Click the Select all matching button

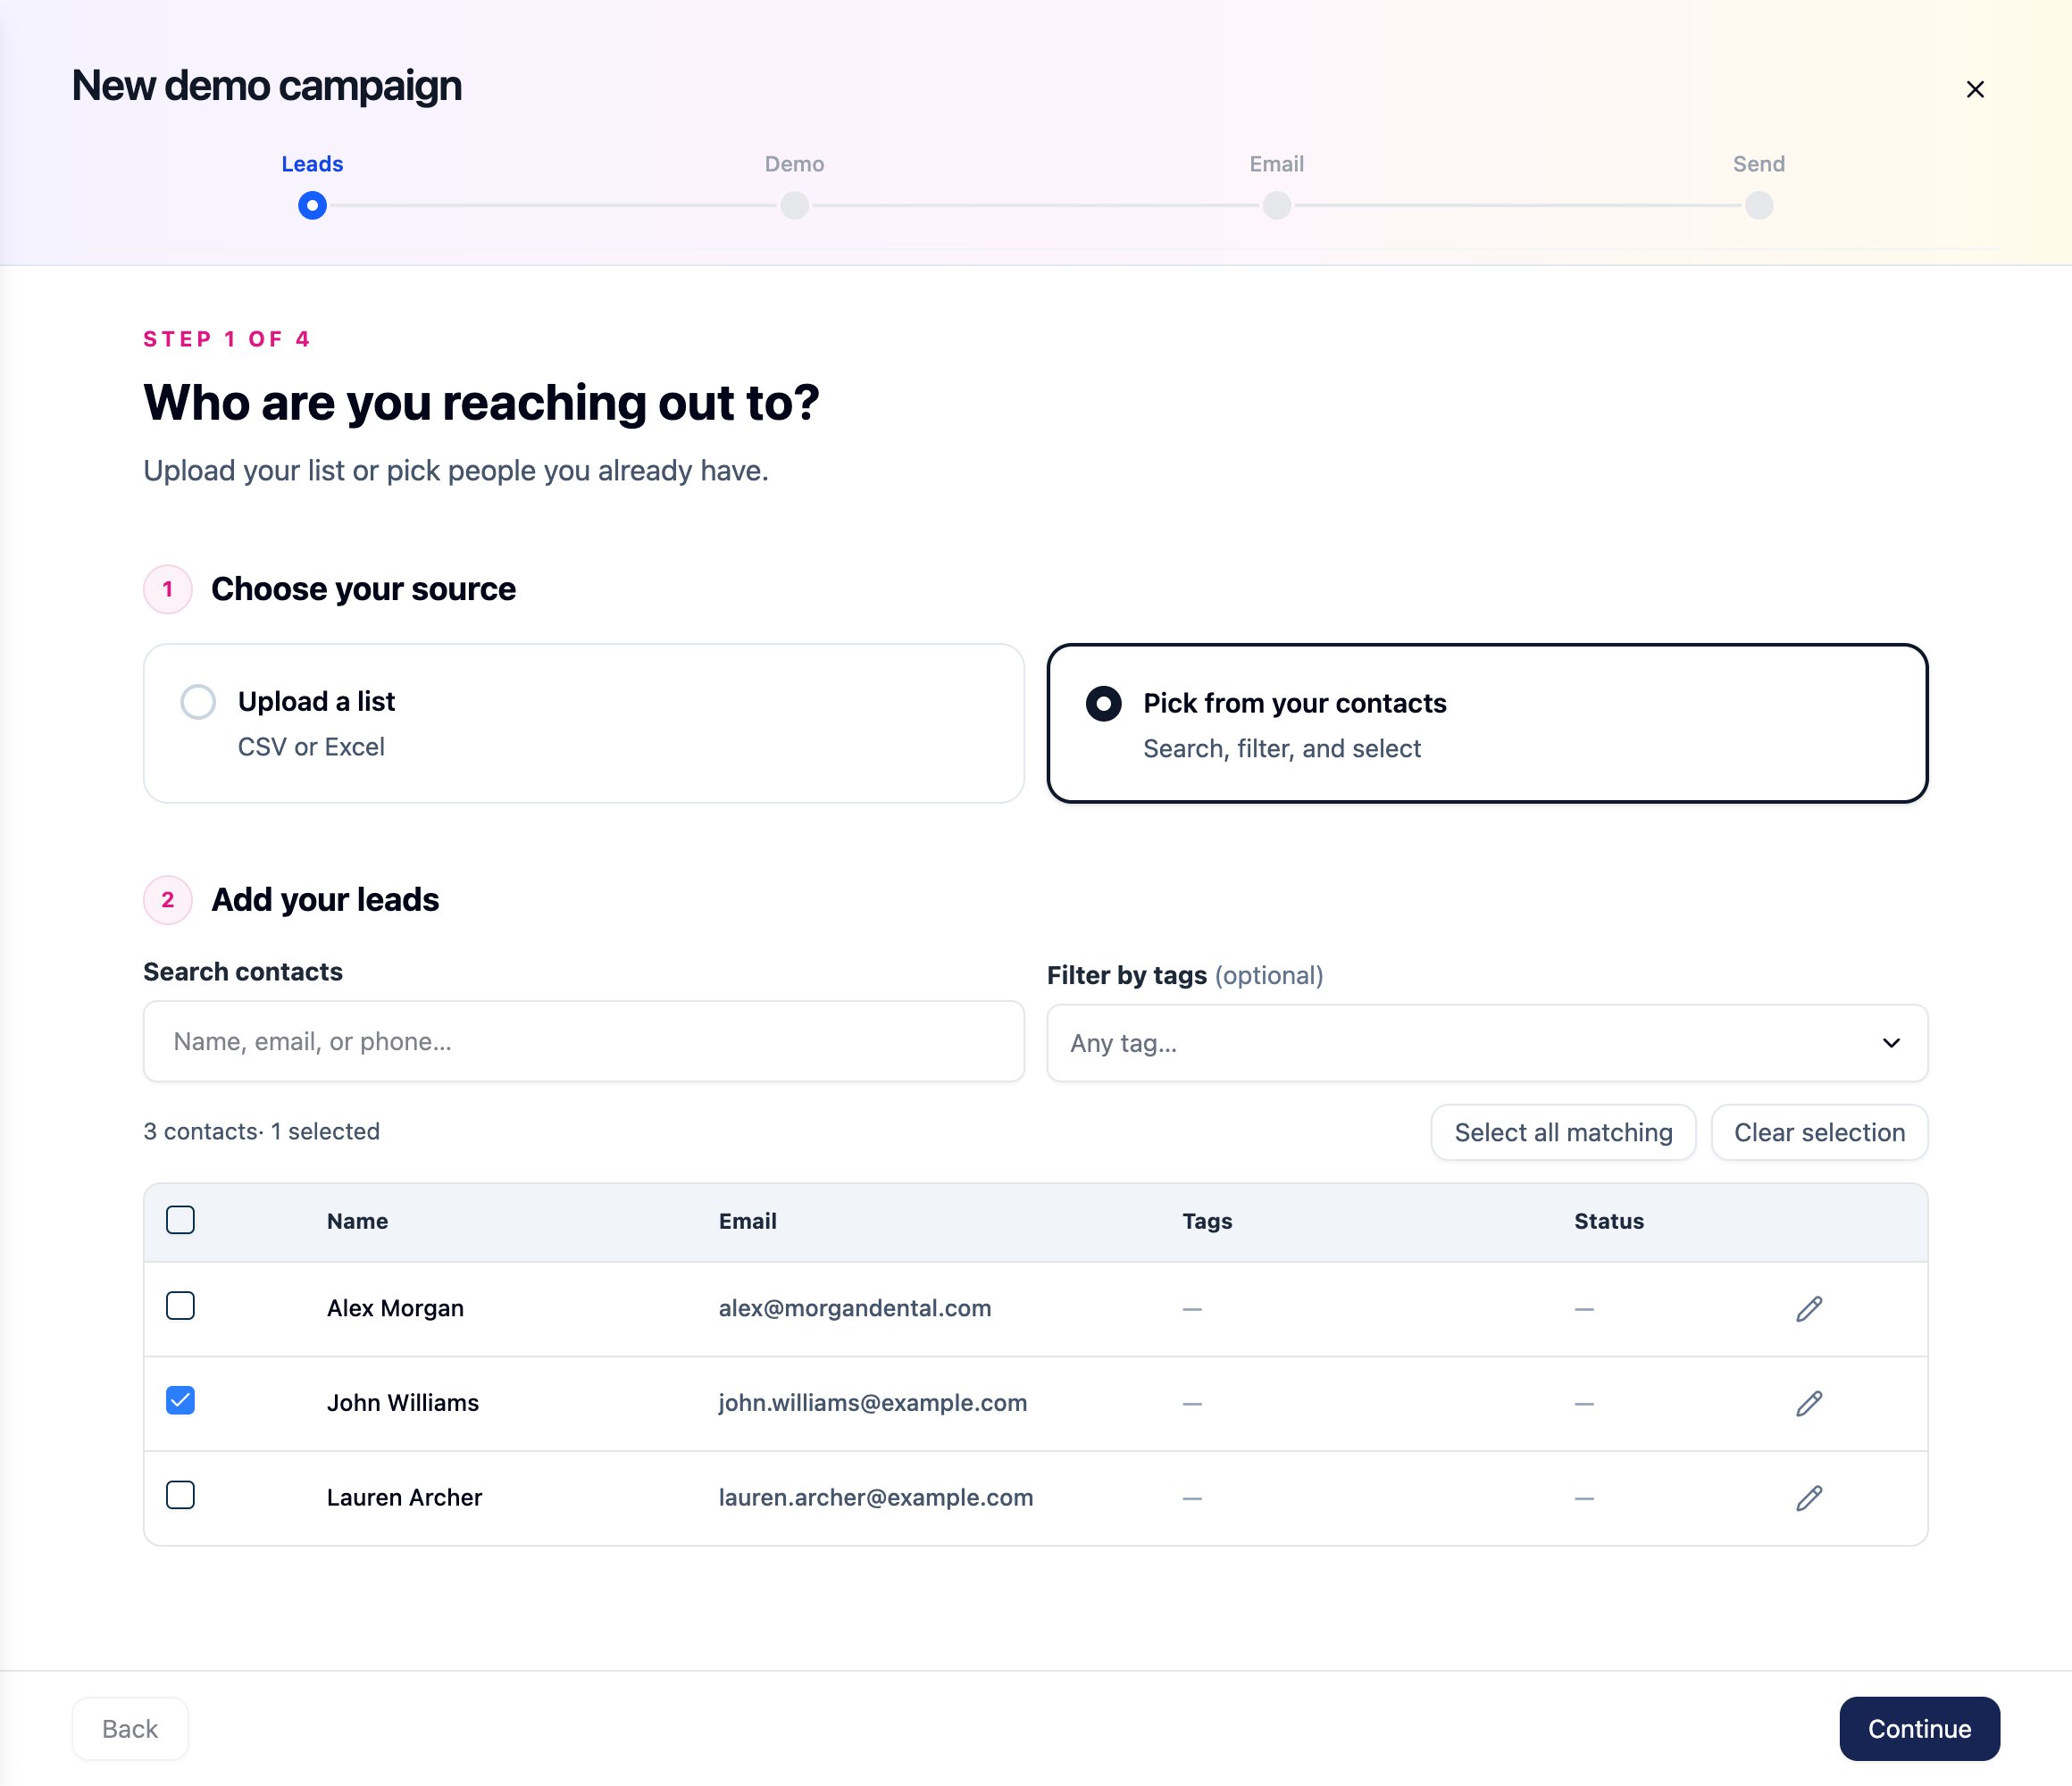click(x=1563, y=1133)
